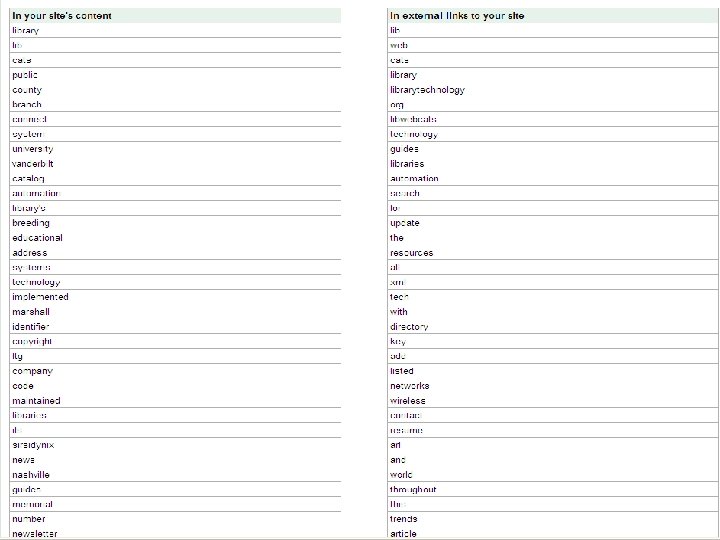Click the 'breeding' keyword
The width and height of the screenshot is (720, 540).
pyautogui.click(x=31, y=223)
